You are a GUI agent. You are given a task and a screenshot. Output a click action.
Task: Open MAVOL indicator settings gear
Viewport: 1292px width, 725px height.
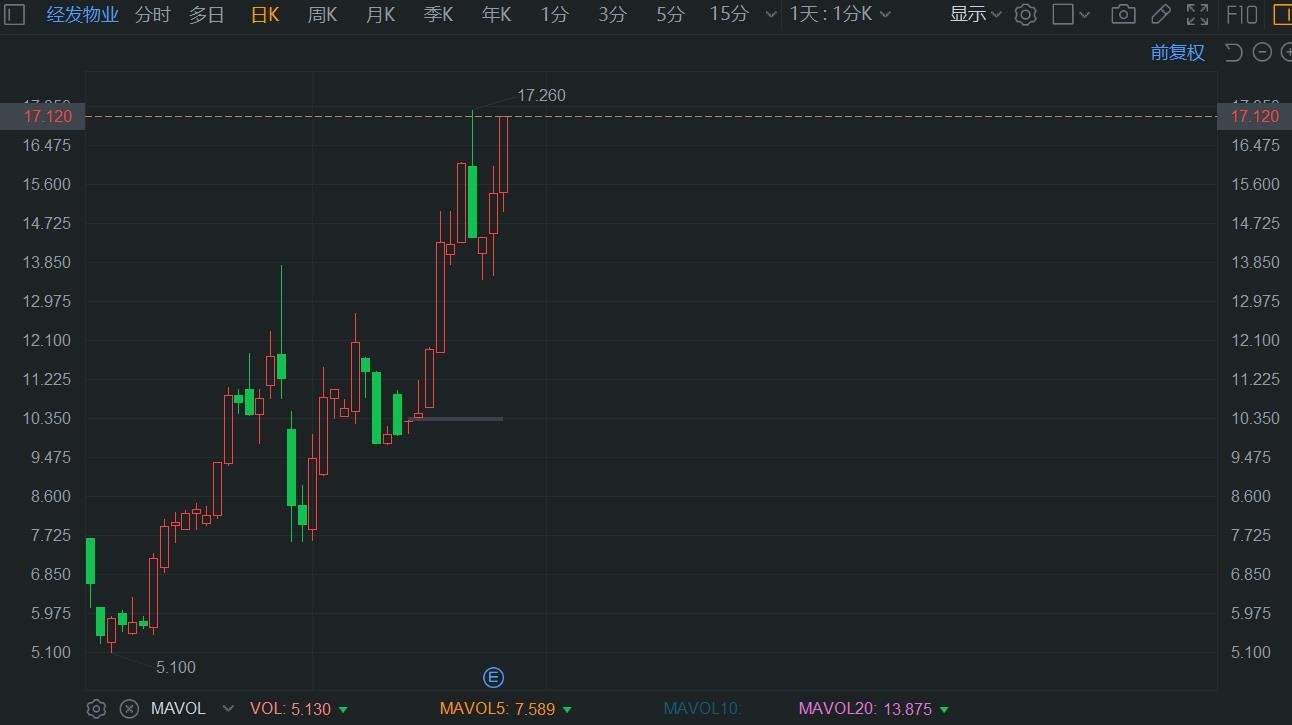(x=96, y=709)
